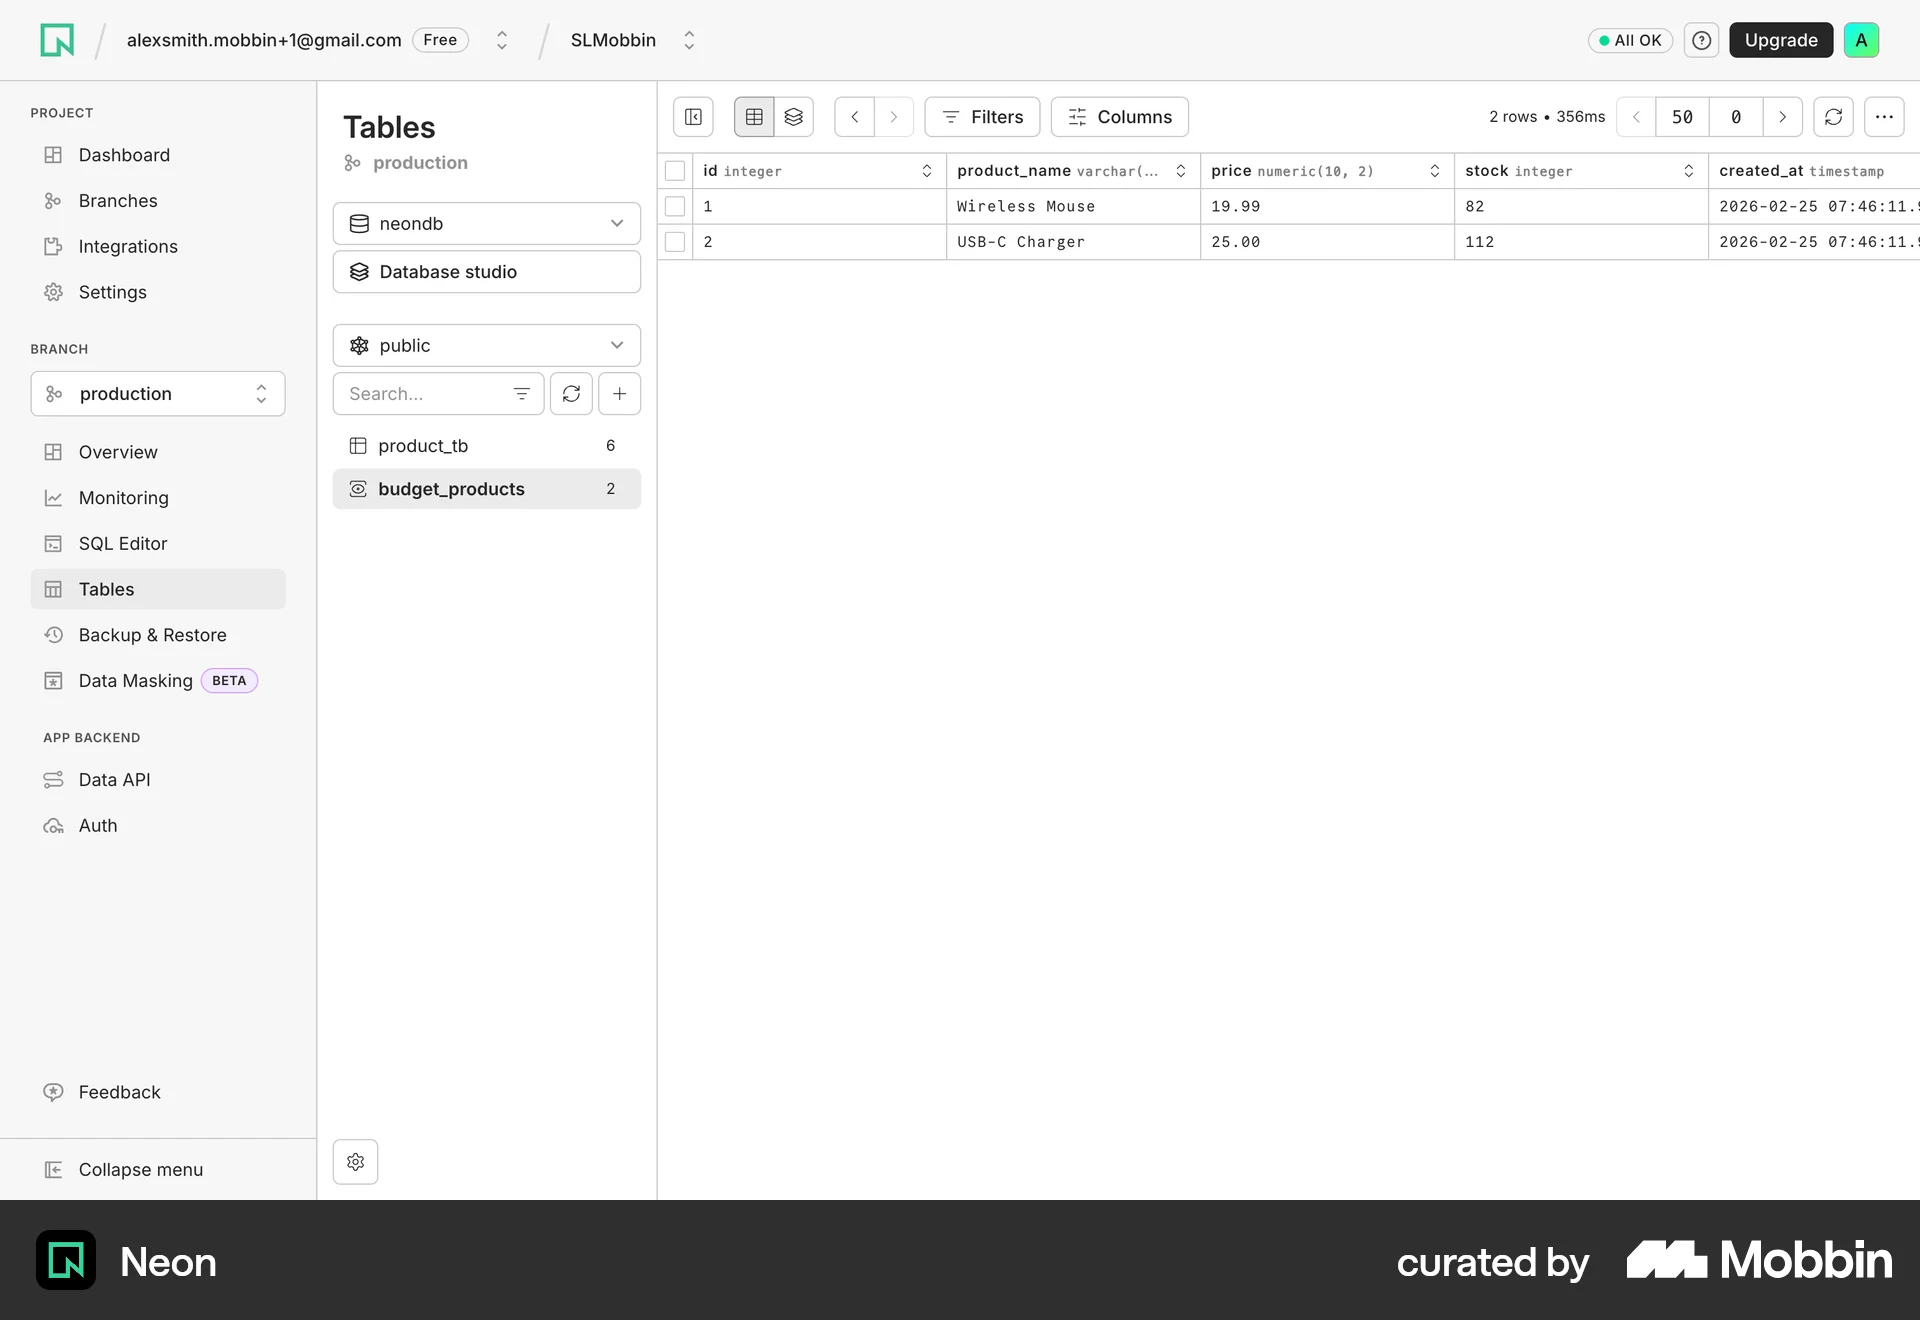Select the budget_products view
Screen dimensions: 1920x1320
487,489
